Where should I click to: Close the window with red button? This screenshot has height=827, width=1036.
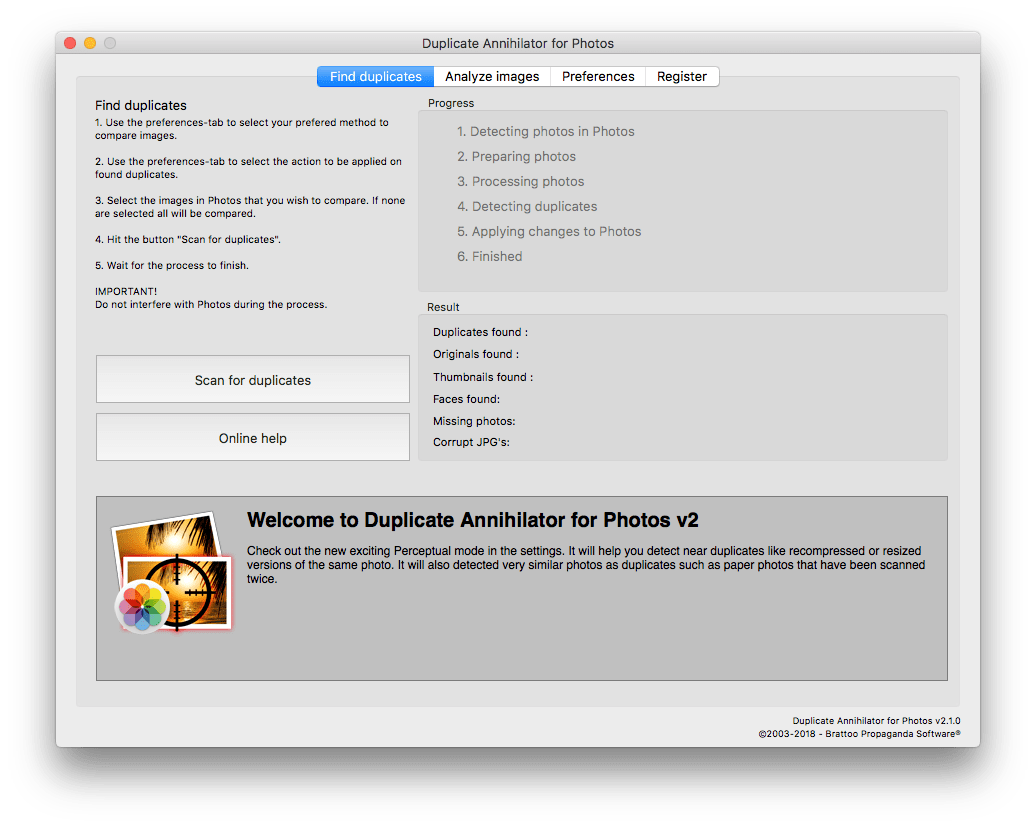tap(70, 43)
